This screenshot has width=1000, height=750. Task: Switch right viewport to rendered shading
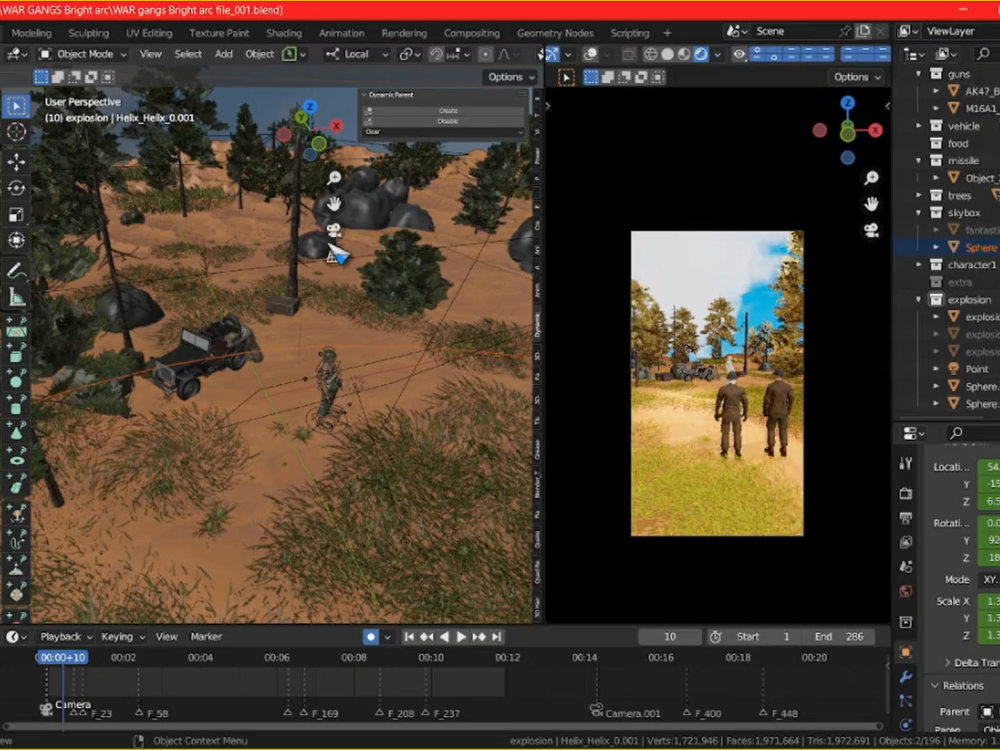pos(700,54)
